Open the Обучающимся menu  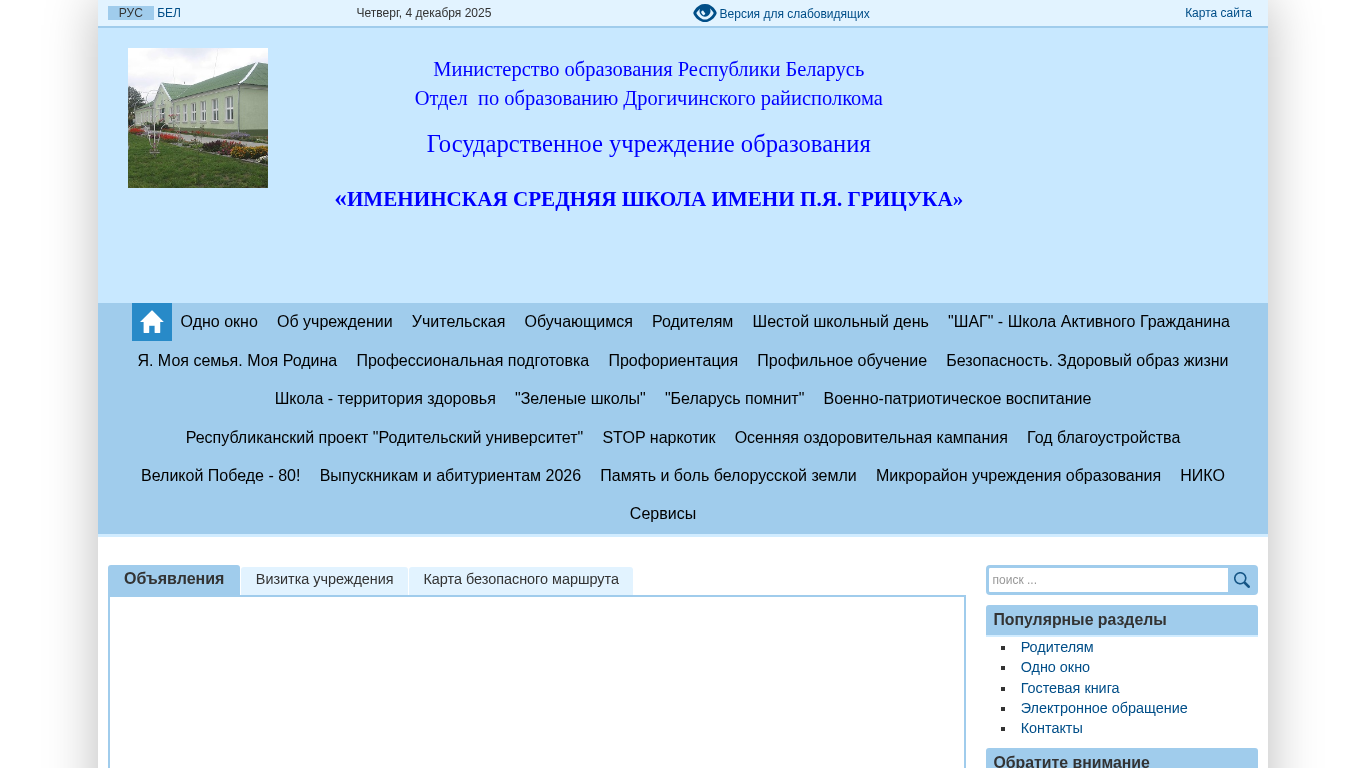click(579, 322)
